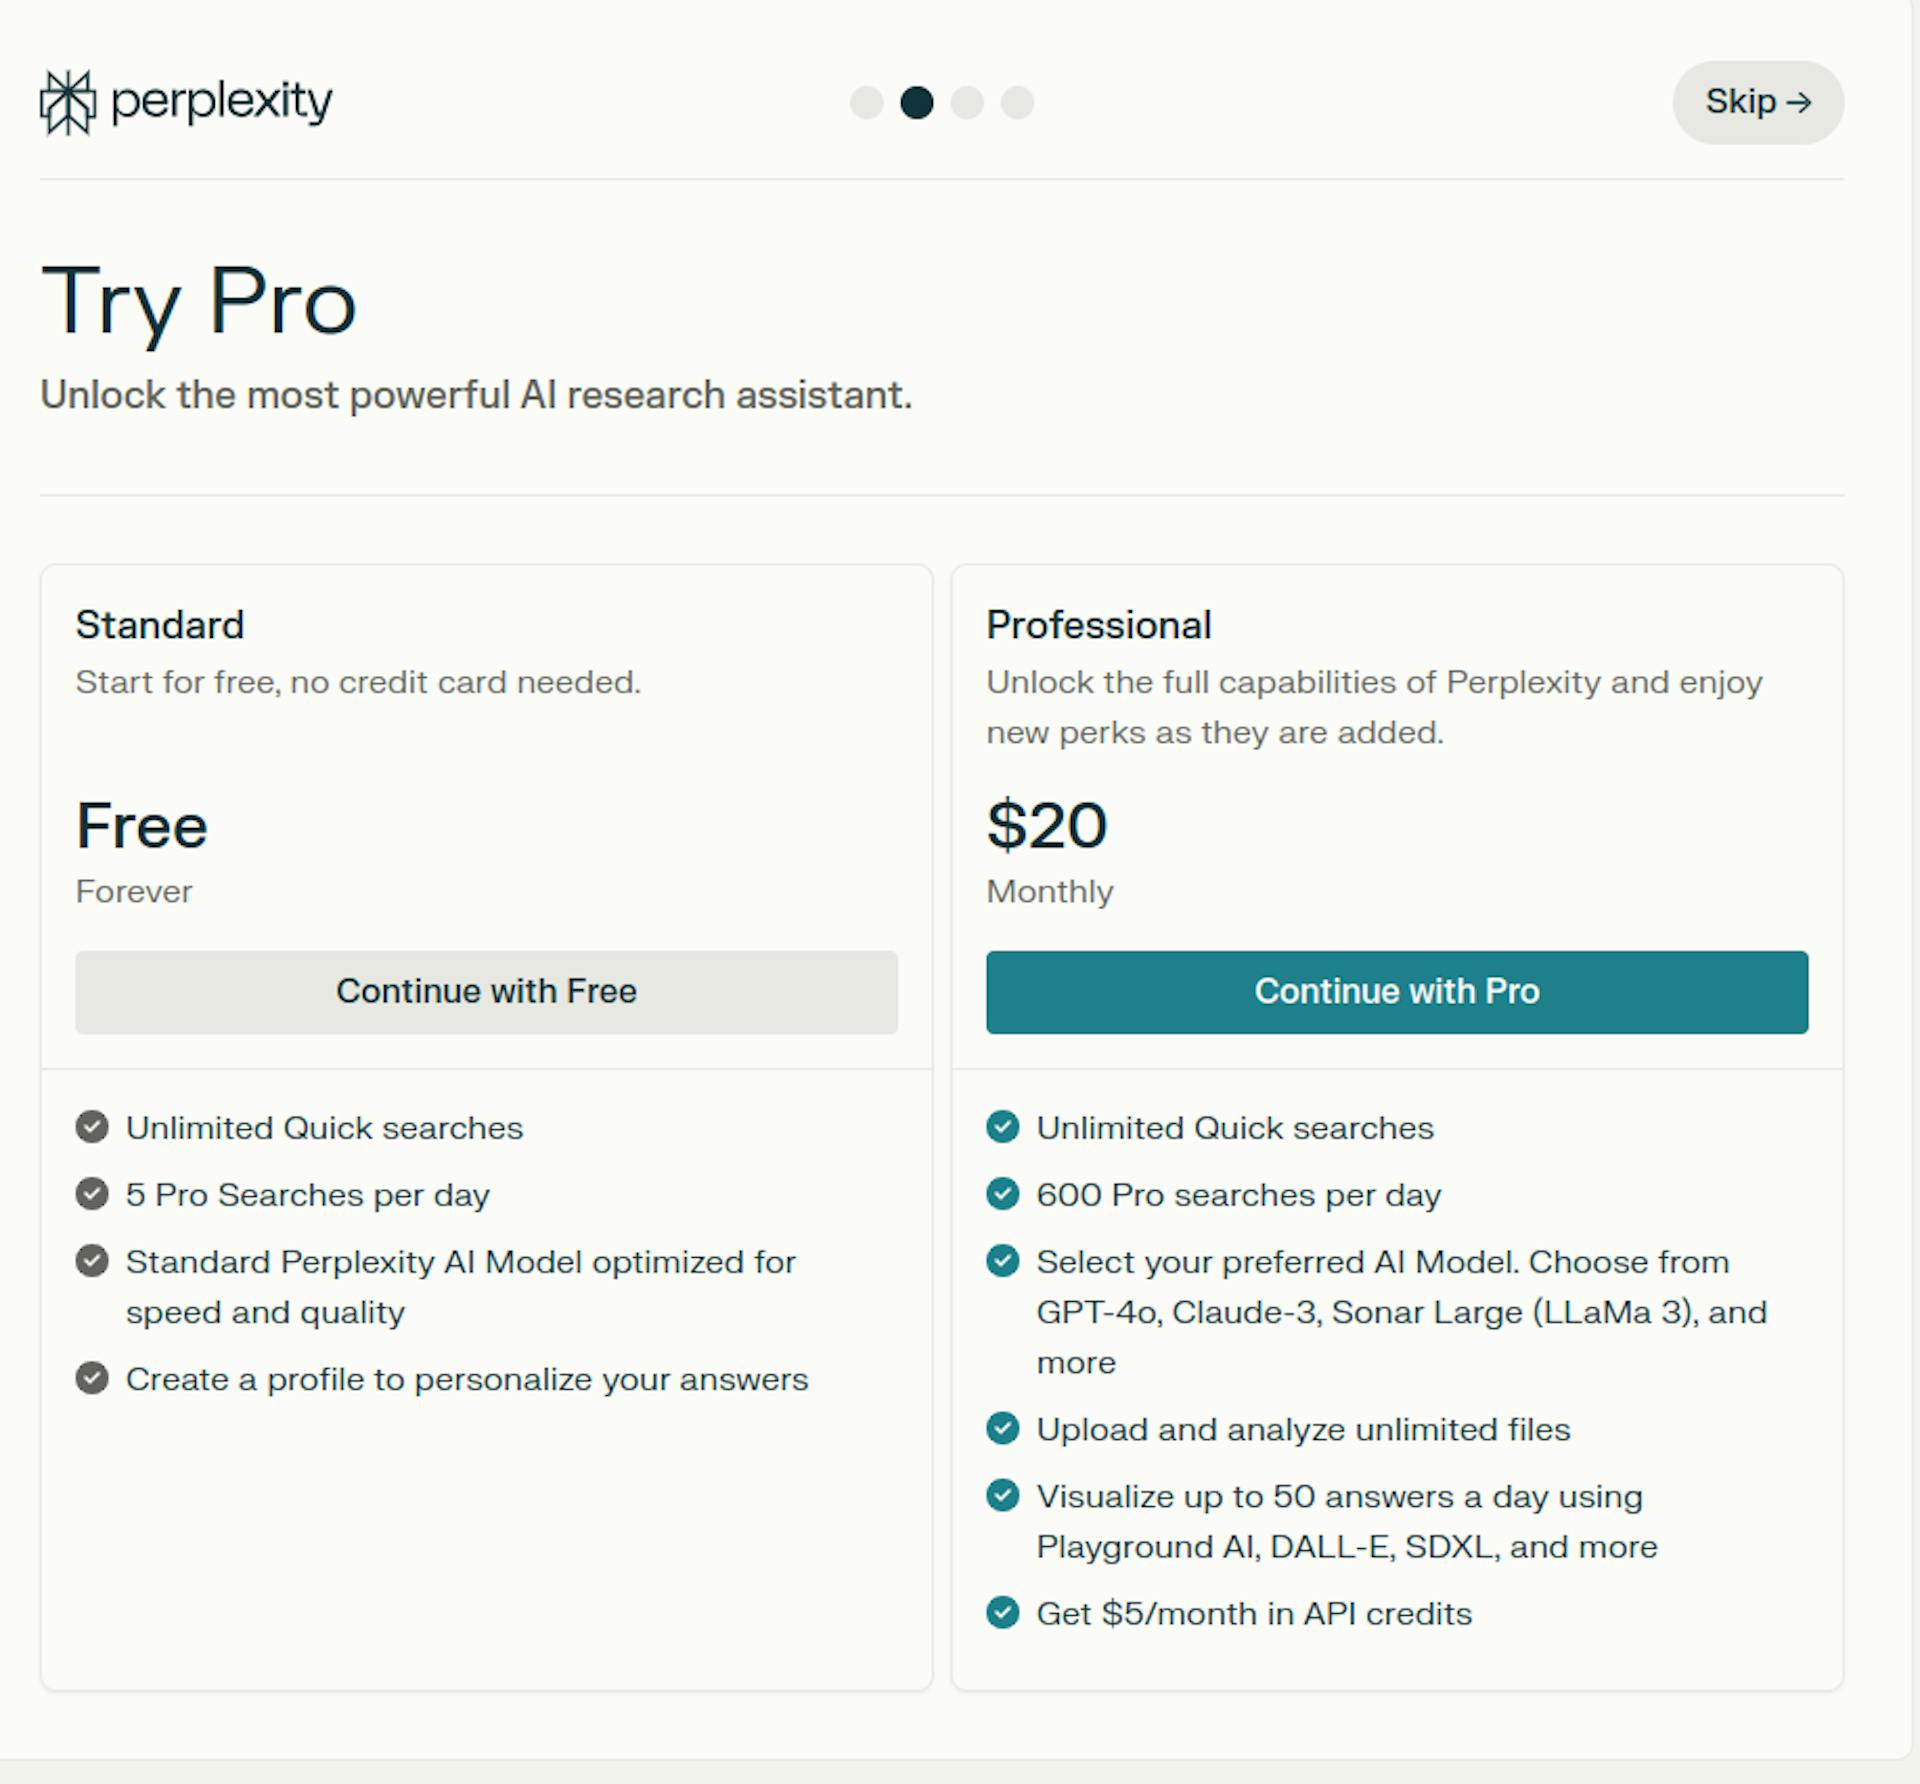The height and width of the screenshot is (1784, 1920).
Task: Open the Professional plan card
Action: pos(1398,700)
